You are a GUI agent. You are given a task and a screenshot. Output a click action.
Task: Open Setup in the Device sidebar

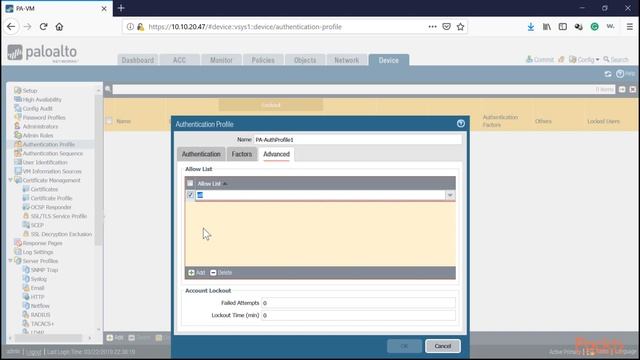click(x=30, y=91)
